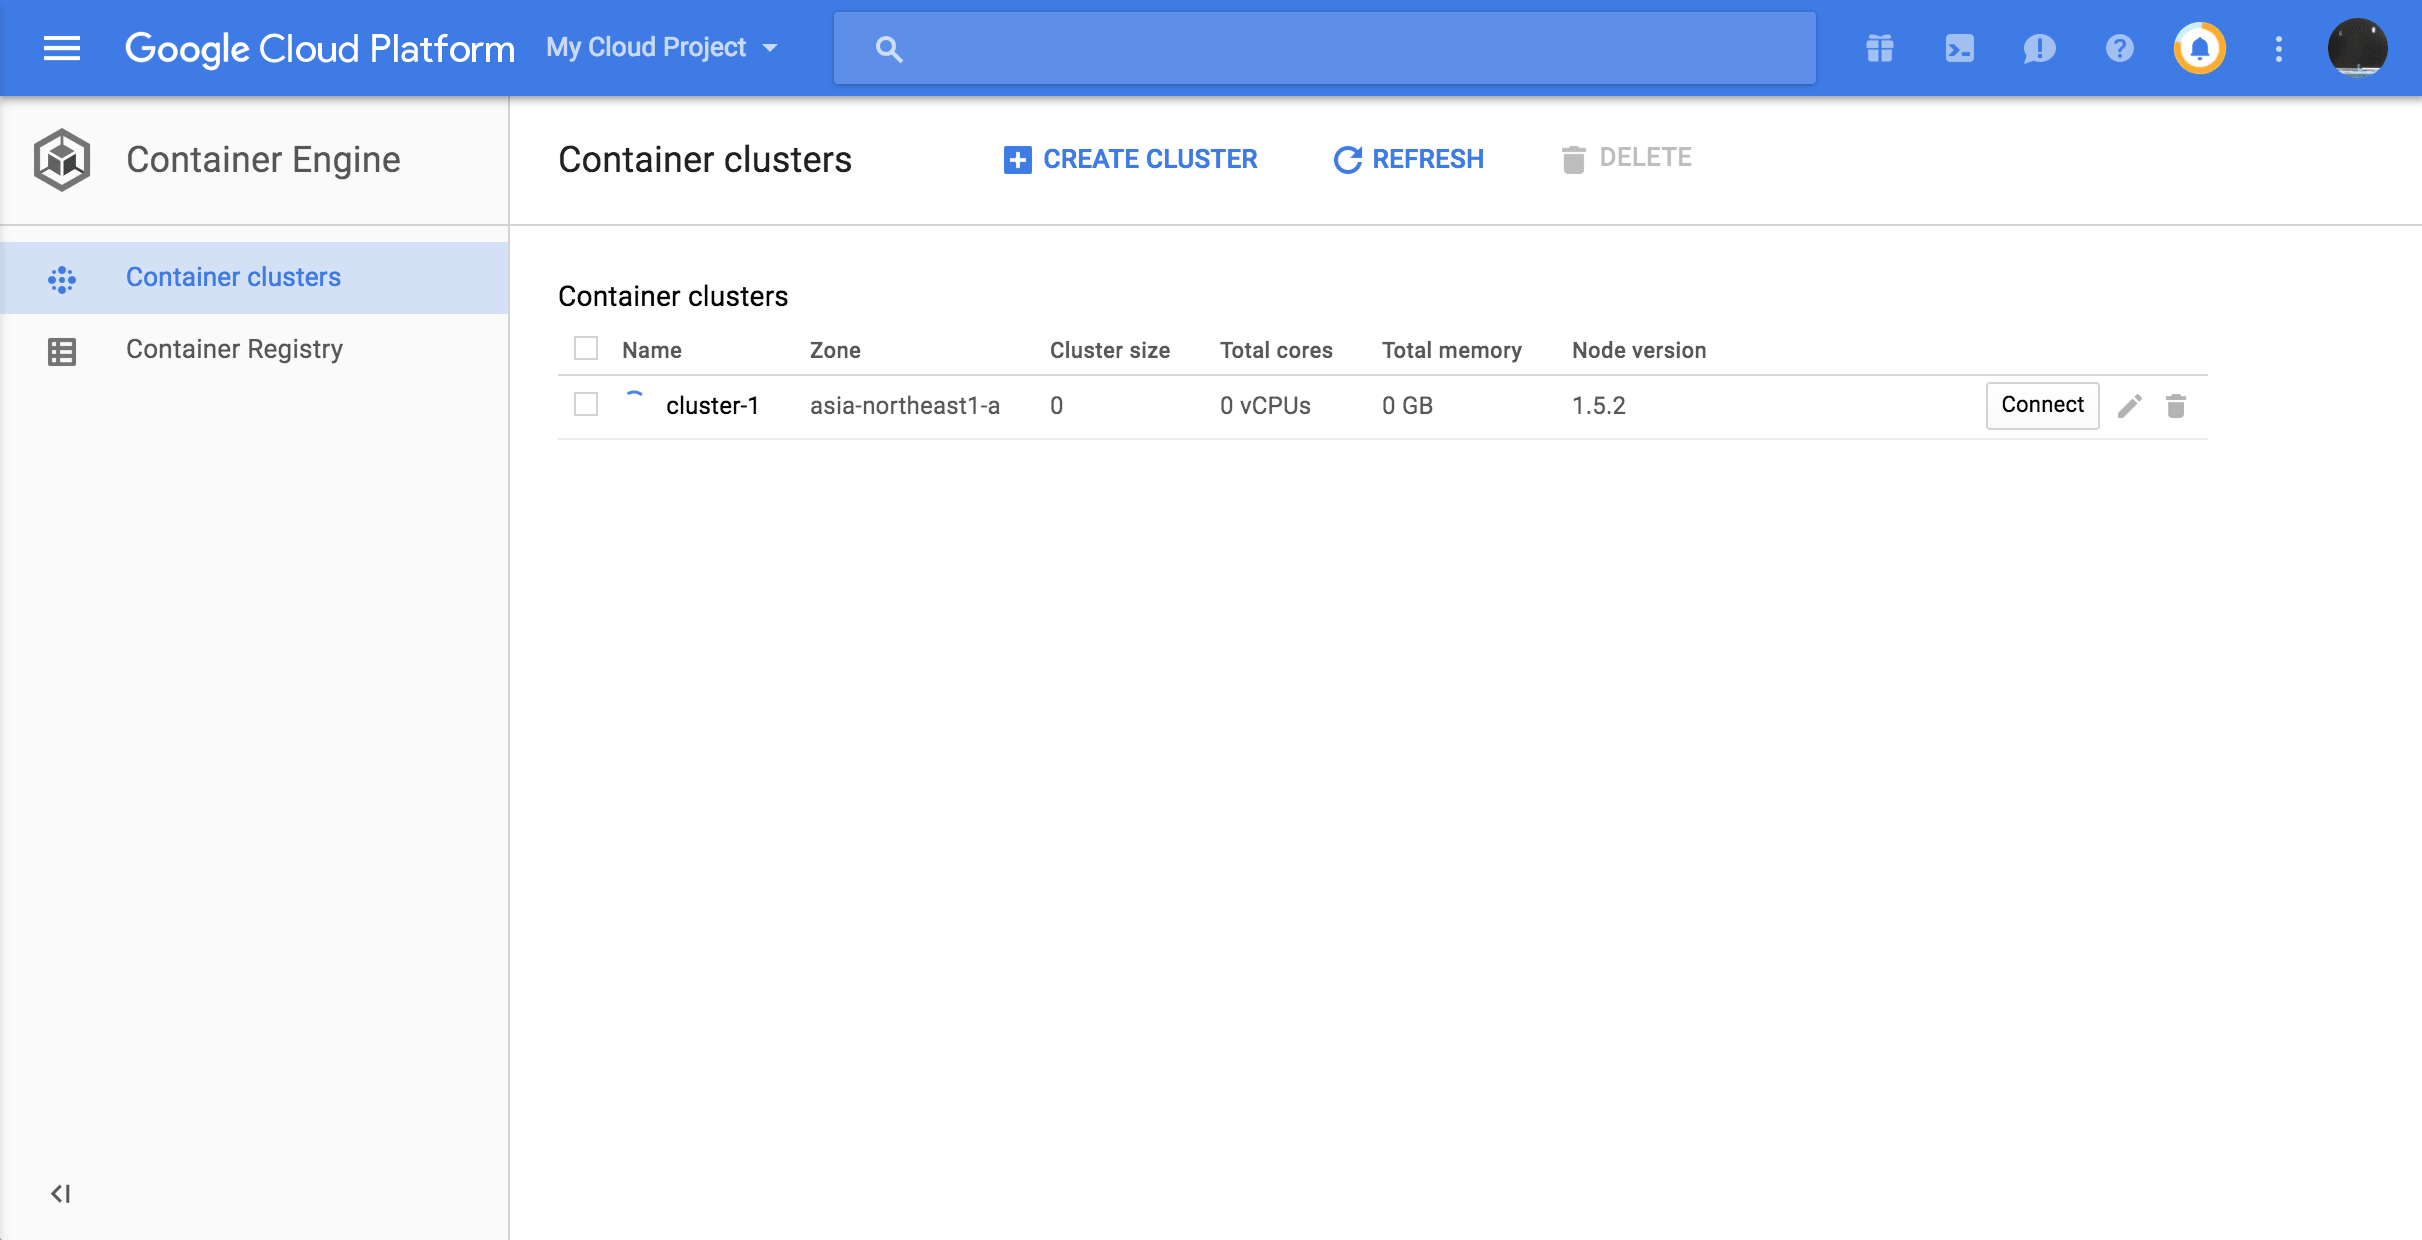The height and width of the screenshot is (1240, 2422).
Task: Select Container clusters in the sidebar
Action: pyautogui.click(x=254, y=277)
